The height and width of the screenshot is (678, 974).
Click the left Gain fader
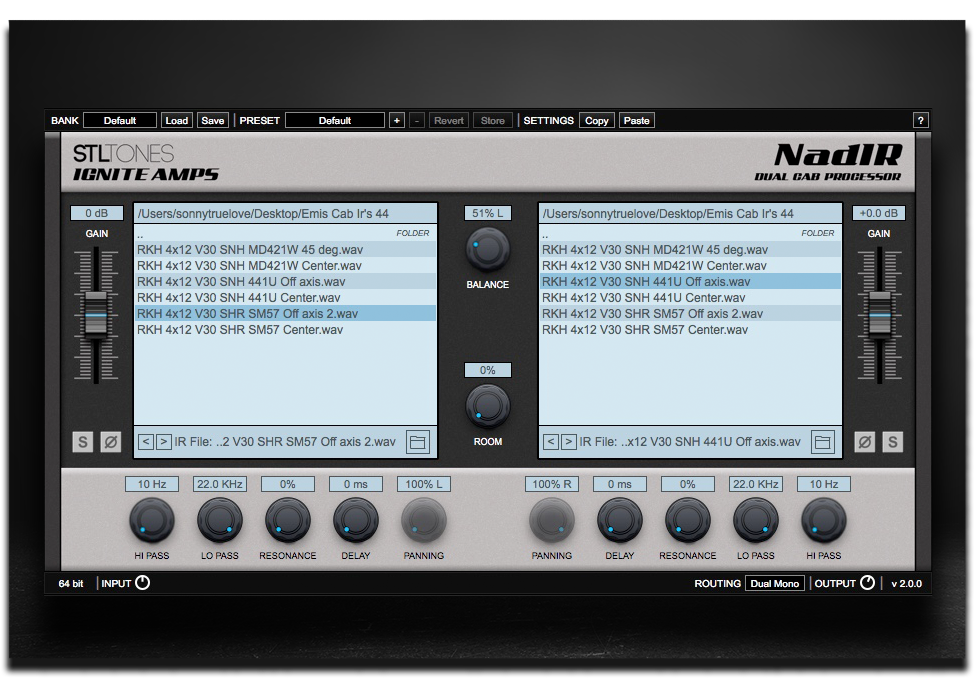(95, 314)
